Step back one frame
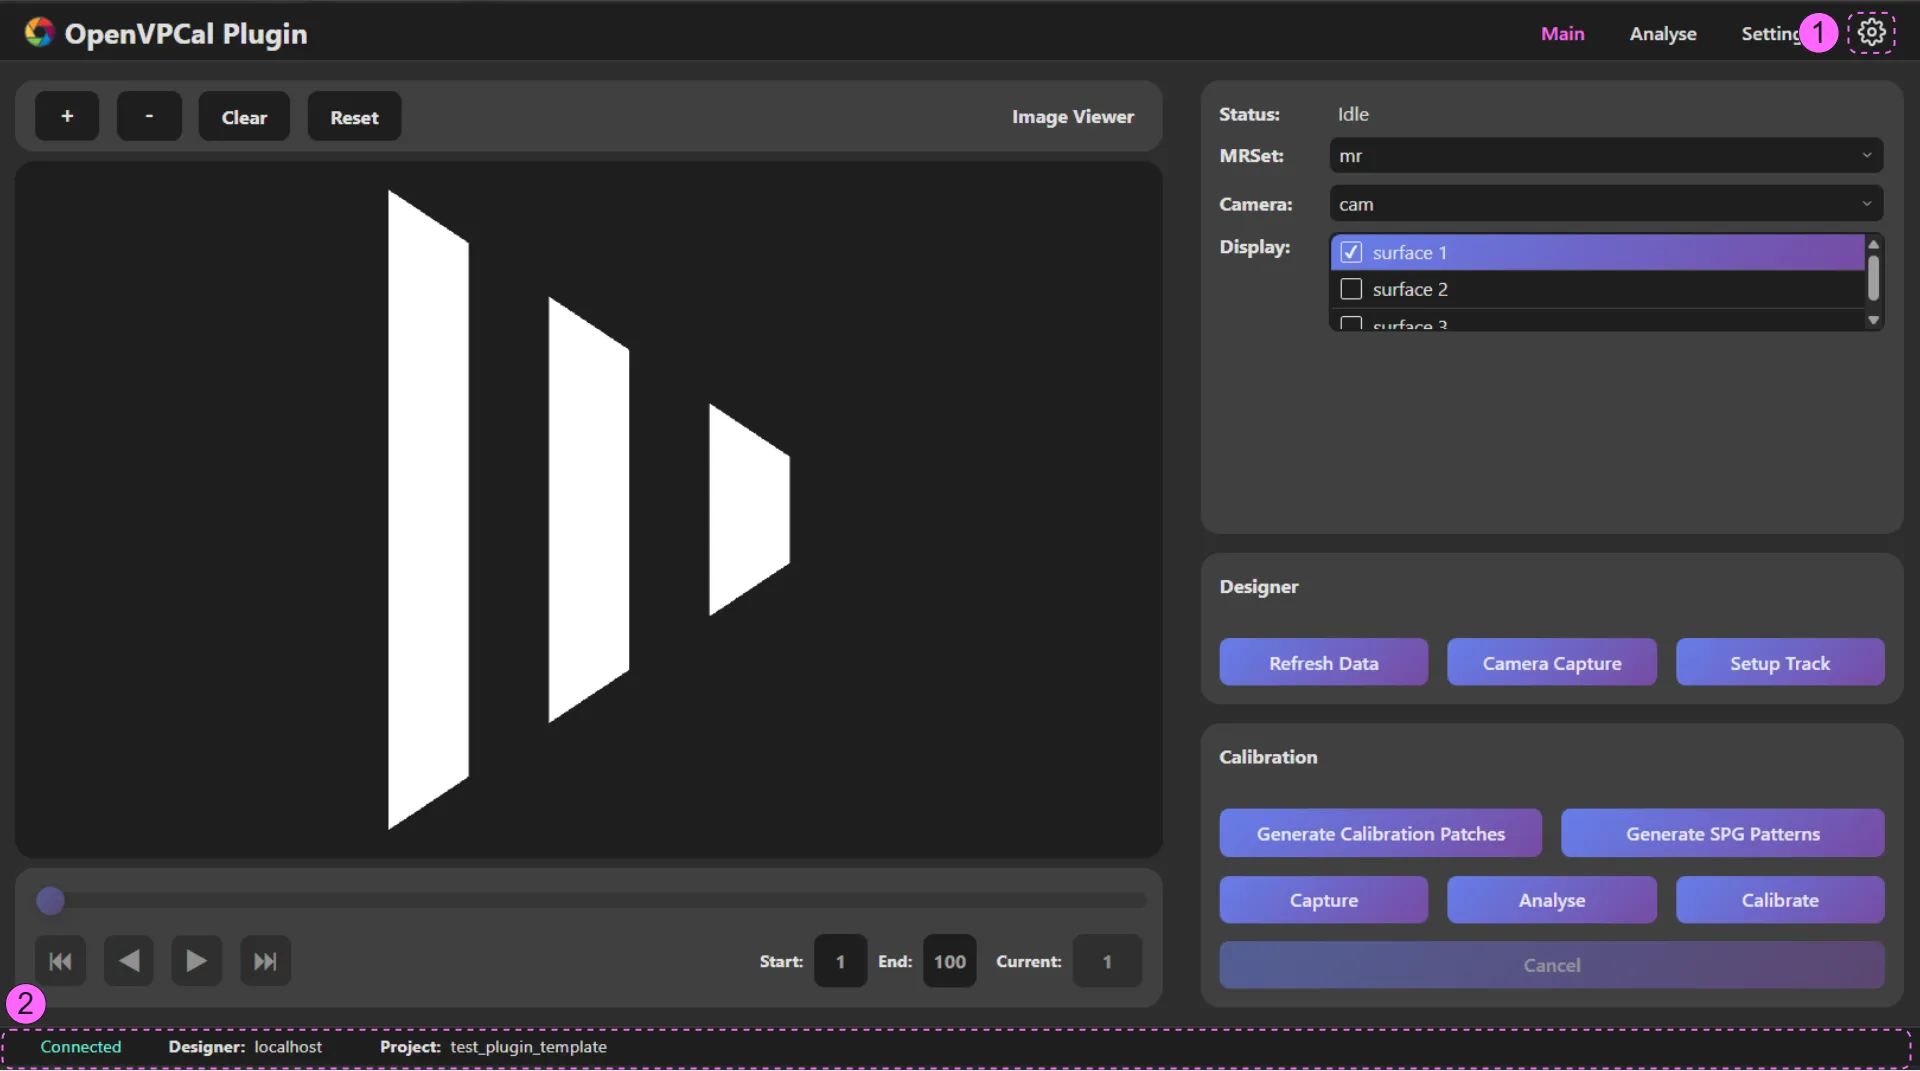This screenshot has width=1920, height=1071. 129,961
